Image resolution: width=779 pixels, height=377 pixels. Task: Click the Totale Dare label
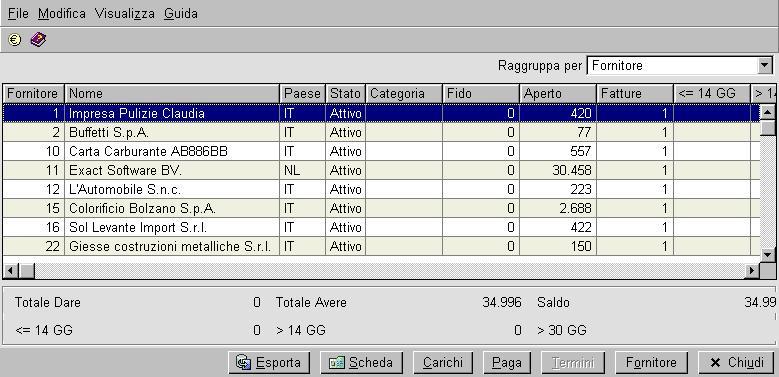(48, 302)
